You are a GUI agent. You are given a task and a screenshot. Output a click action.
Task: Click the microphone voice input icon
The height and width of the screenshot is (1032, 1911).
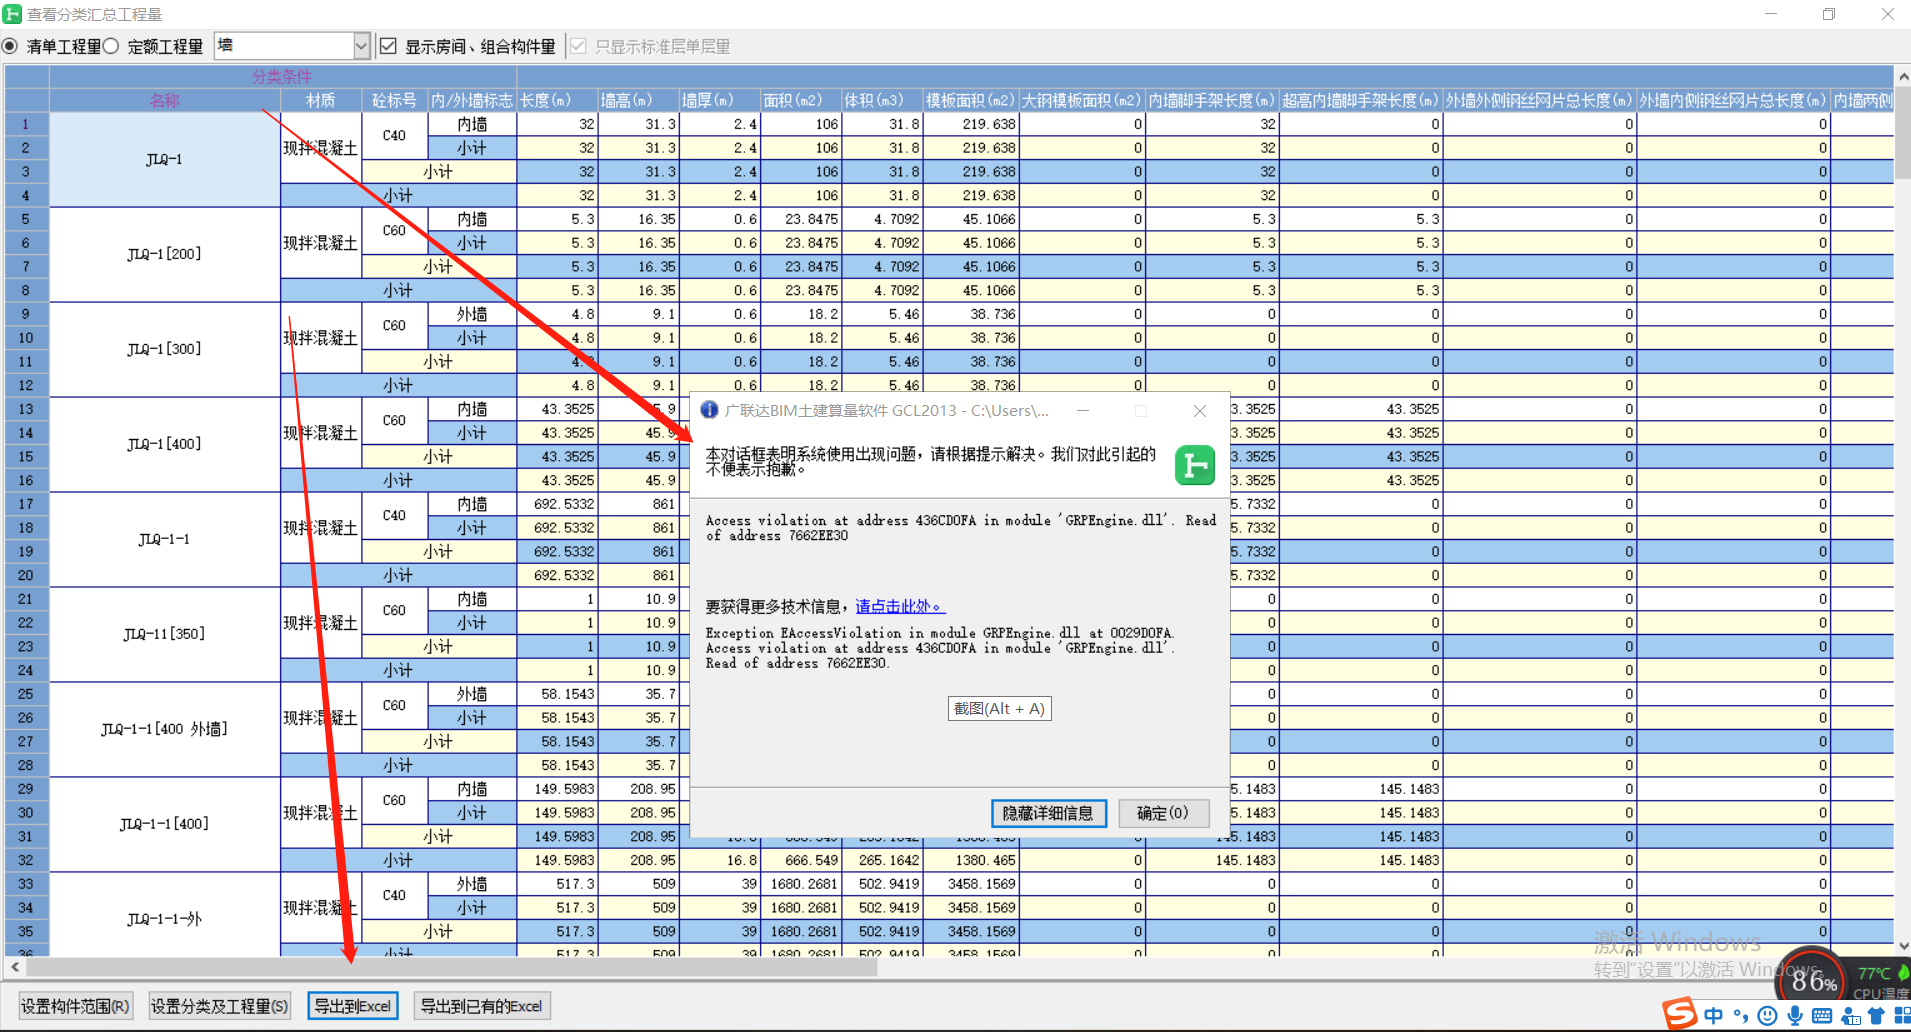[x=1795, y=1016]
